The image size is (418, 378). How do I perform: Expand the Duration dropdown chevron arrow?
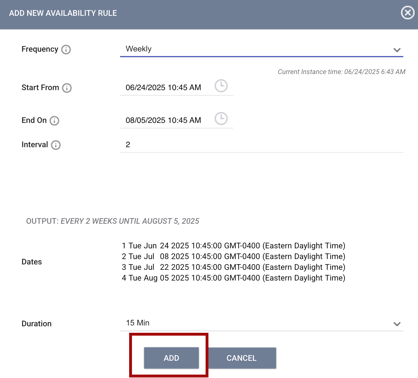pyautogui.click(x=397, y=324)
